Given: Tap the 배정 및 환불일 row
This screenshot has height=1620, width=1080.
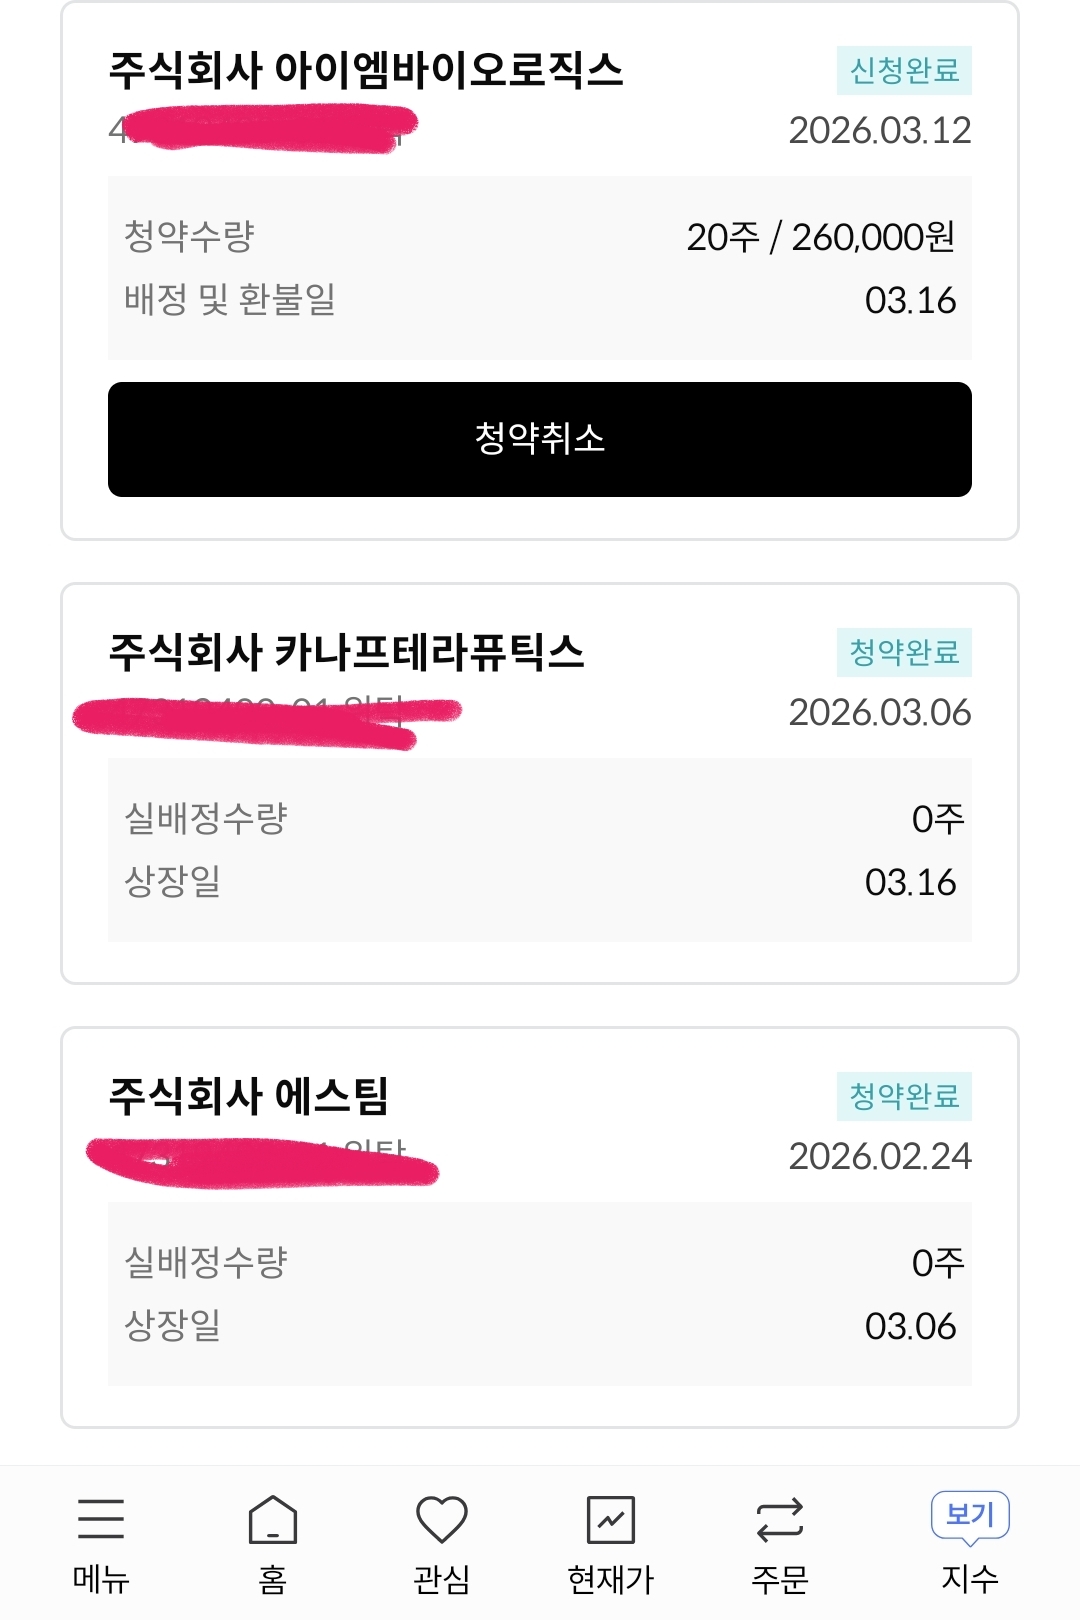Looking at the screenshot, I should (x=540, y=300).
